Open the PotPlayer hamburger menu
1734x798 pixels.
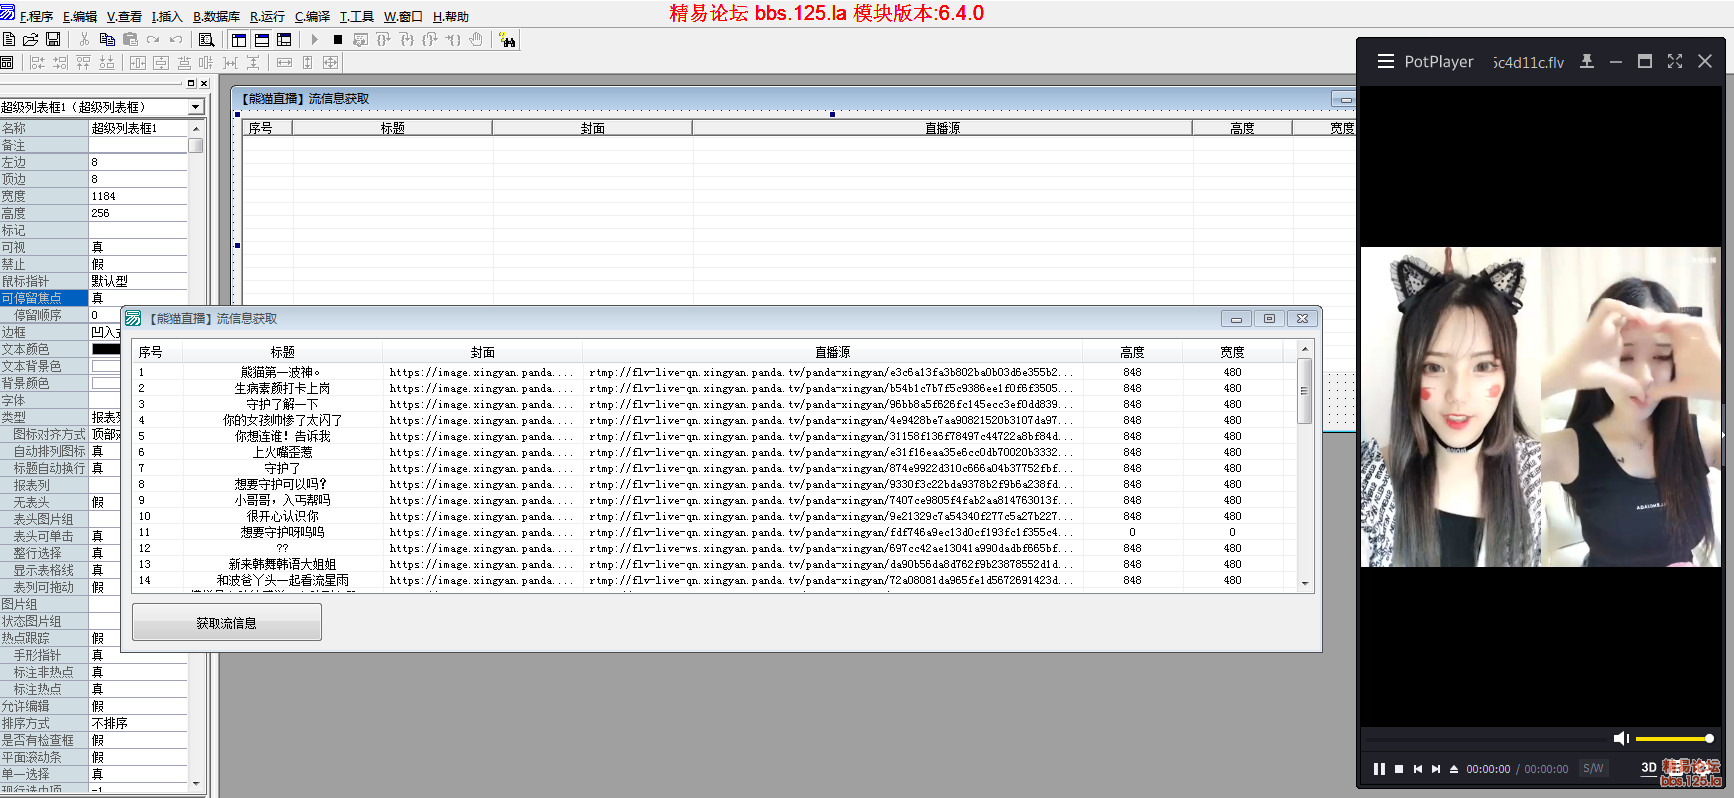(x=1385, y=62)
